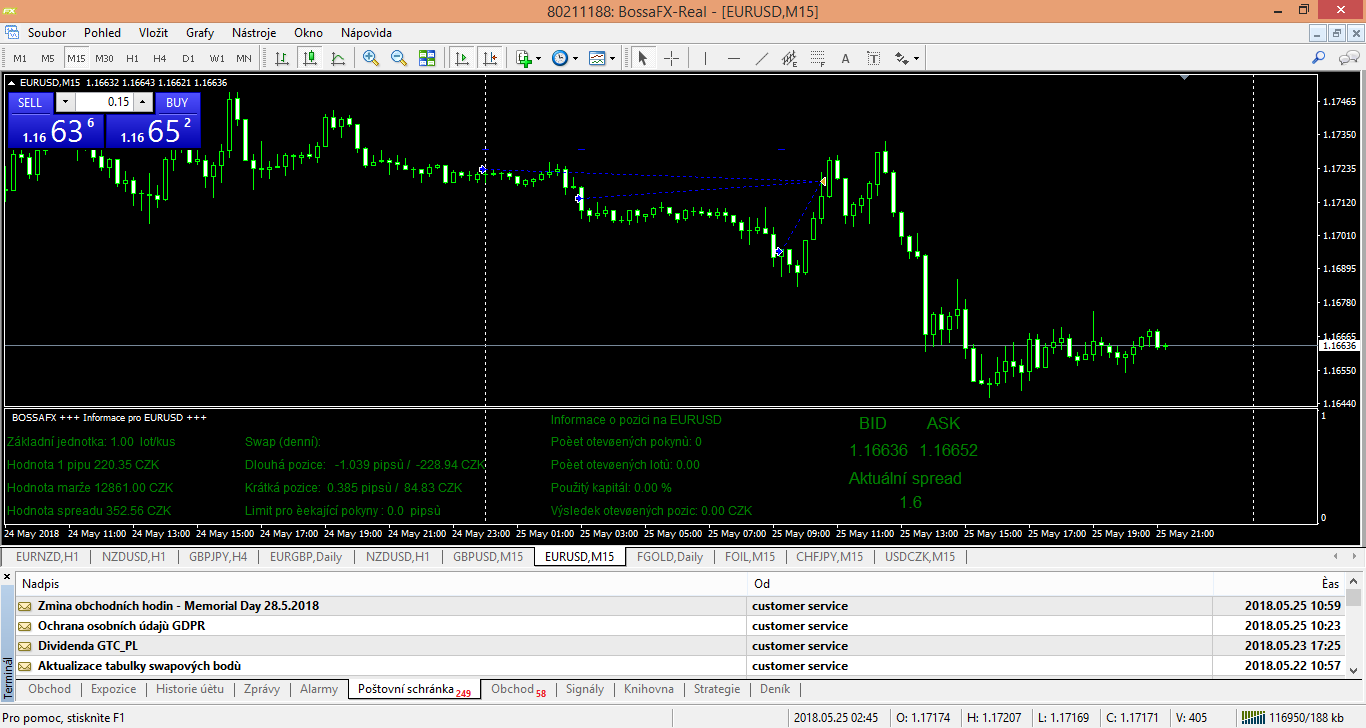Increase lot volume with up arrow
Screen dimensions: 1366x728
(142, 102)
